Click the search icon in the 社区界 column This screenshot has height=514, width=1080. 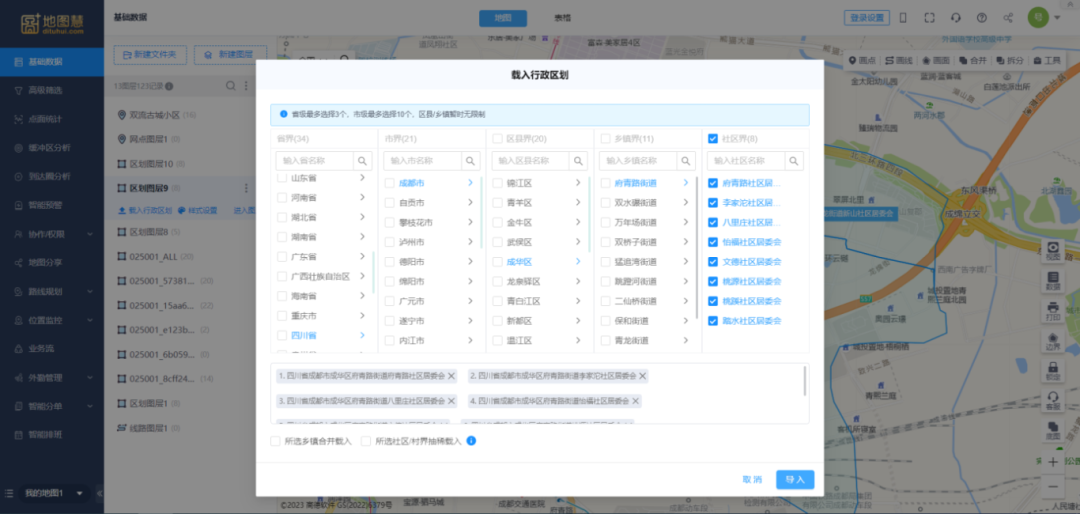[x=795, y=160]
